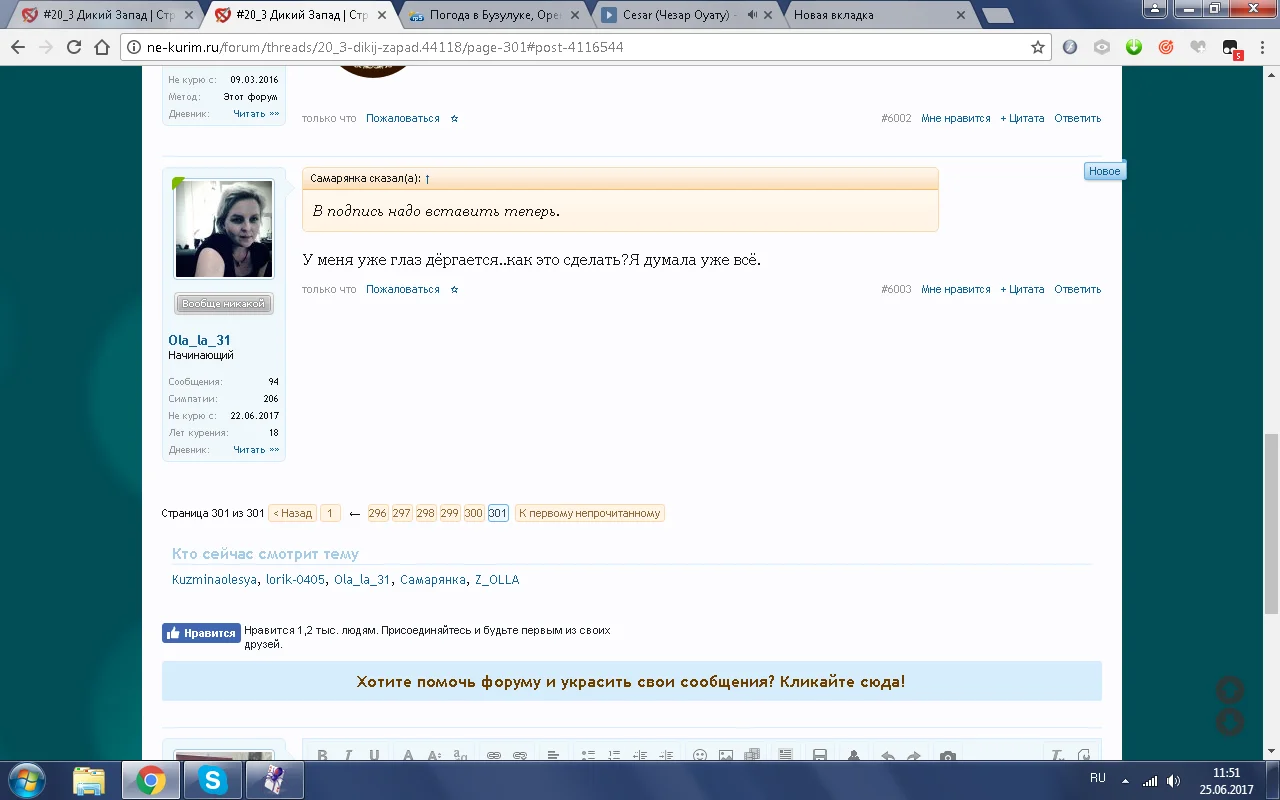The width and height of the screenshot is (1280, 800).
Task: Open Ola_la_31's diary via Читать »»
Action: pos(256,450)
